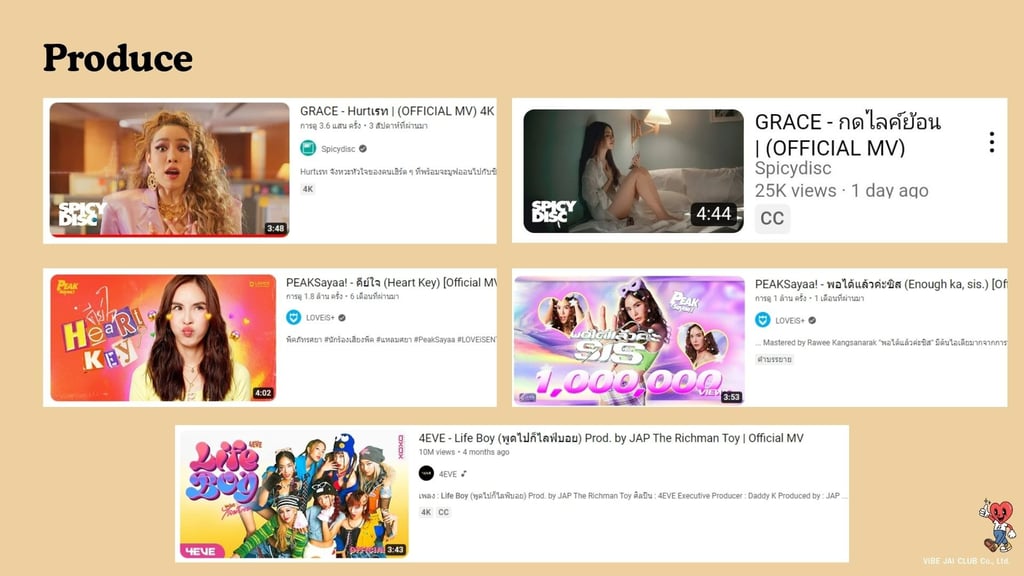
Task: Click the 4EVE logo on Life Boy thumbnail
Action: (x=200, y=551)
